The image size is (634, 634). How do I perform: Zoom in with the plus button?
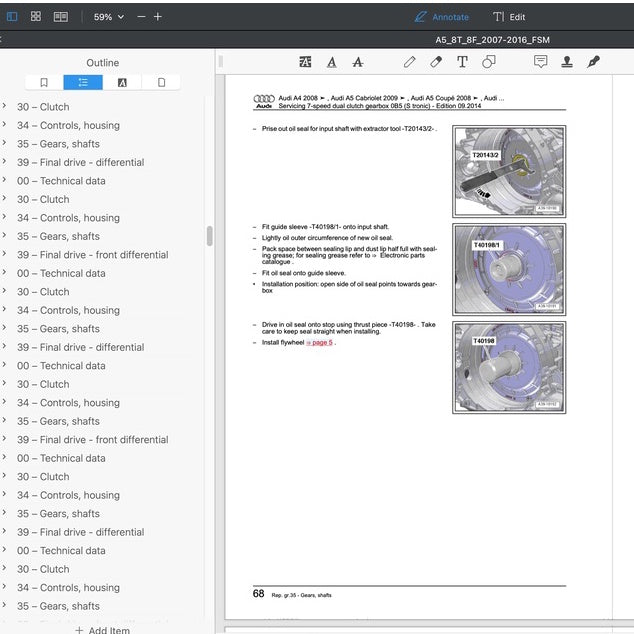point(158,17)
